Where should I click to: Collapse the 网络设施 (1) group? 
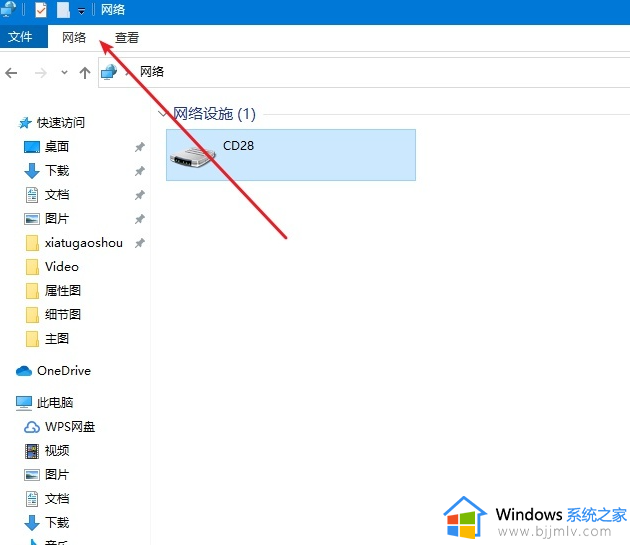162,114
